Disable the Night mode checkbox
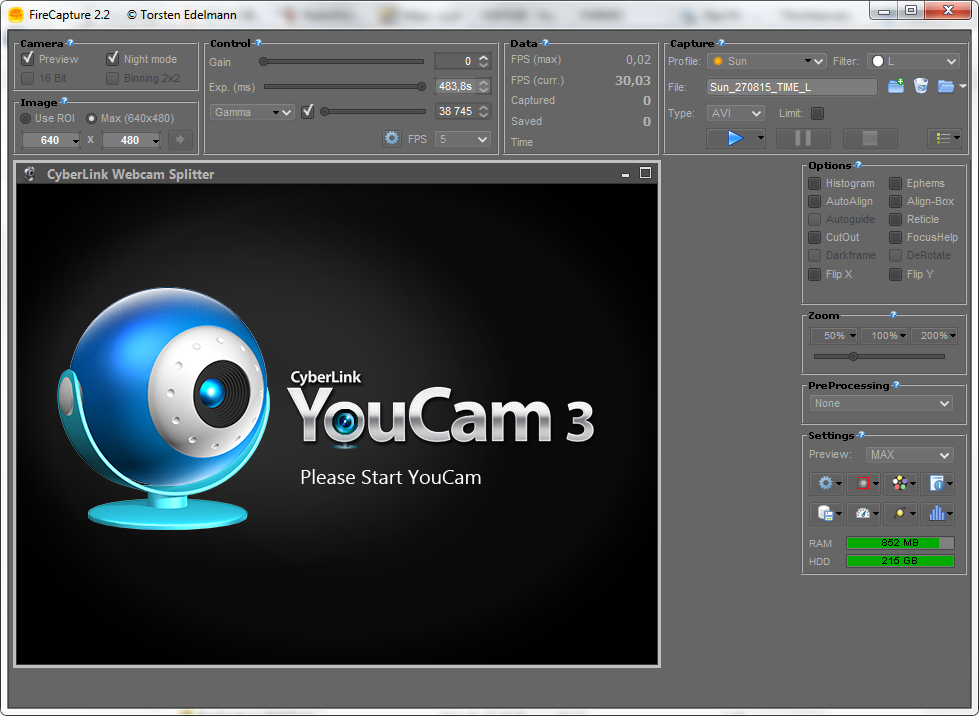 113,59
